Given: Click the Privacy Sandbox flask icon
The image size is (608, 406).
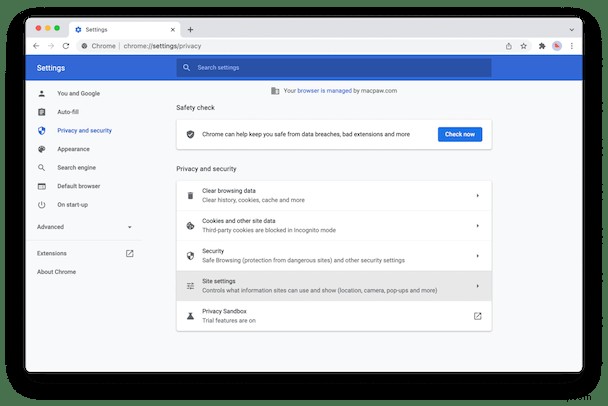Looking at the screenshot, I should click(190, 316).
